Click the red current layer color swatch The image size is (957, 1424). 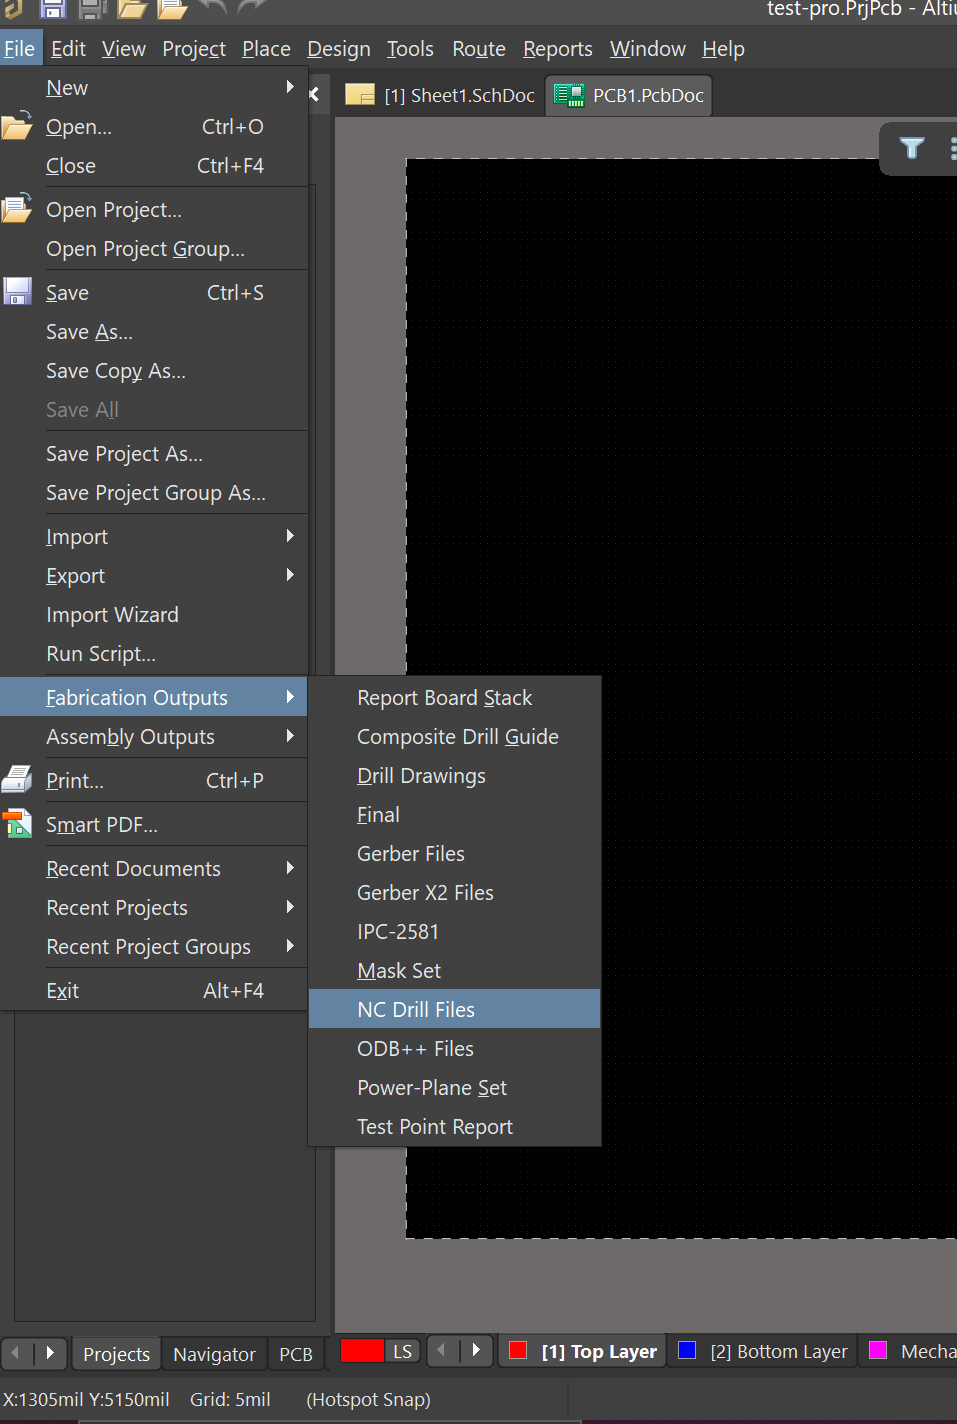pos(362,1351)
